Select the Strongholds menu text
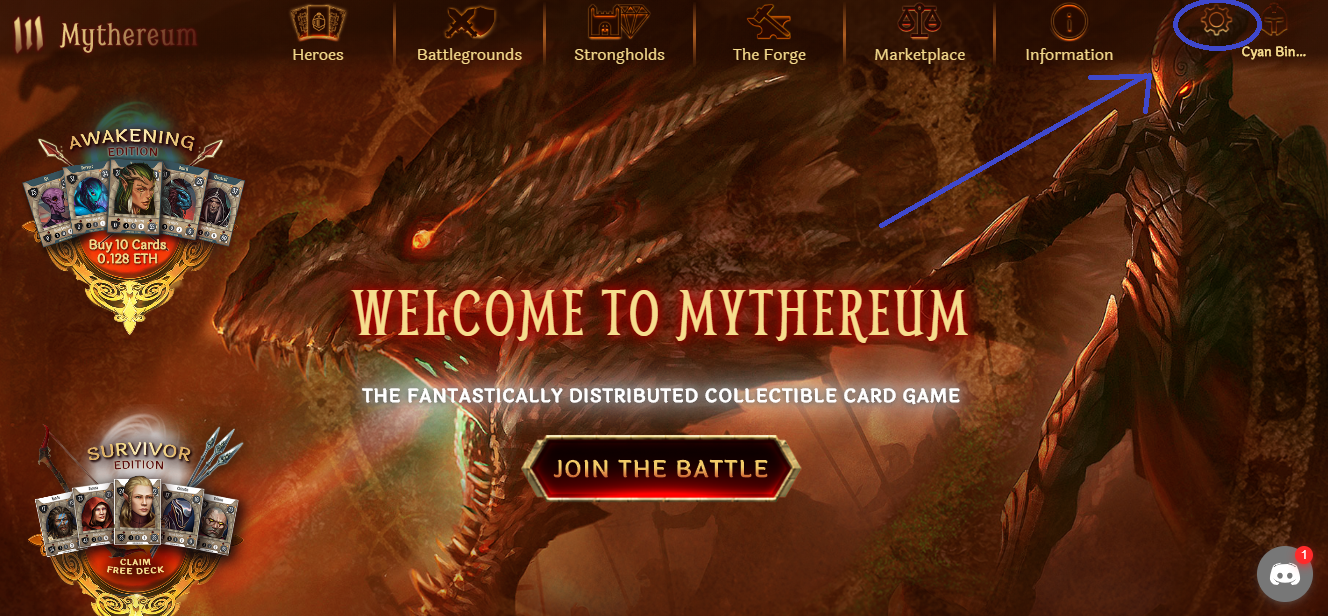This screenshot has width=1328, height=616. pos(619,55)
